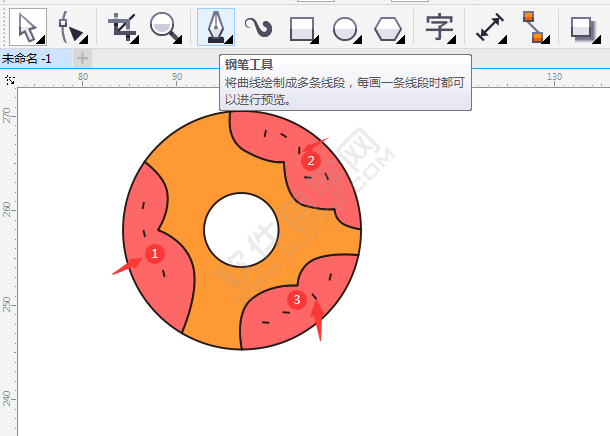Image resolution: width=610 pixels, height=436 pixels.
Task: Select the Pen tool
Action: [215, 26]
